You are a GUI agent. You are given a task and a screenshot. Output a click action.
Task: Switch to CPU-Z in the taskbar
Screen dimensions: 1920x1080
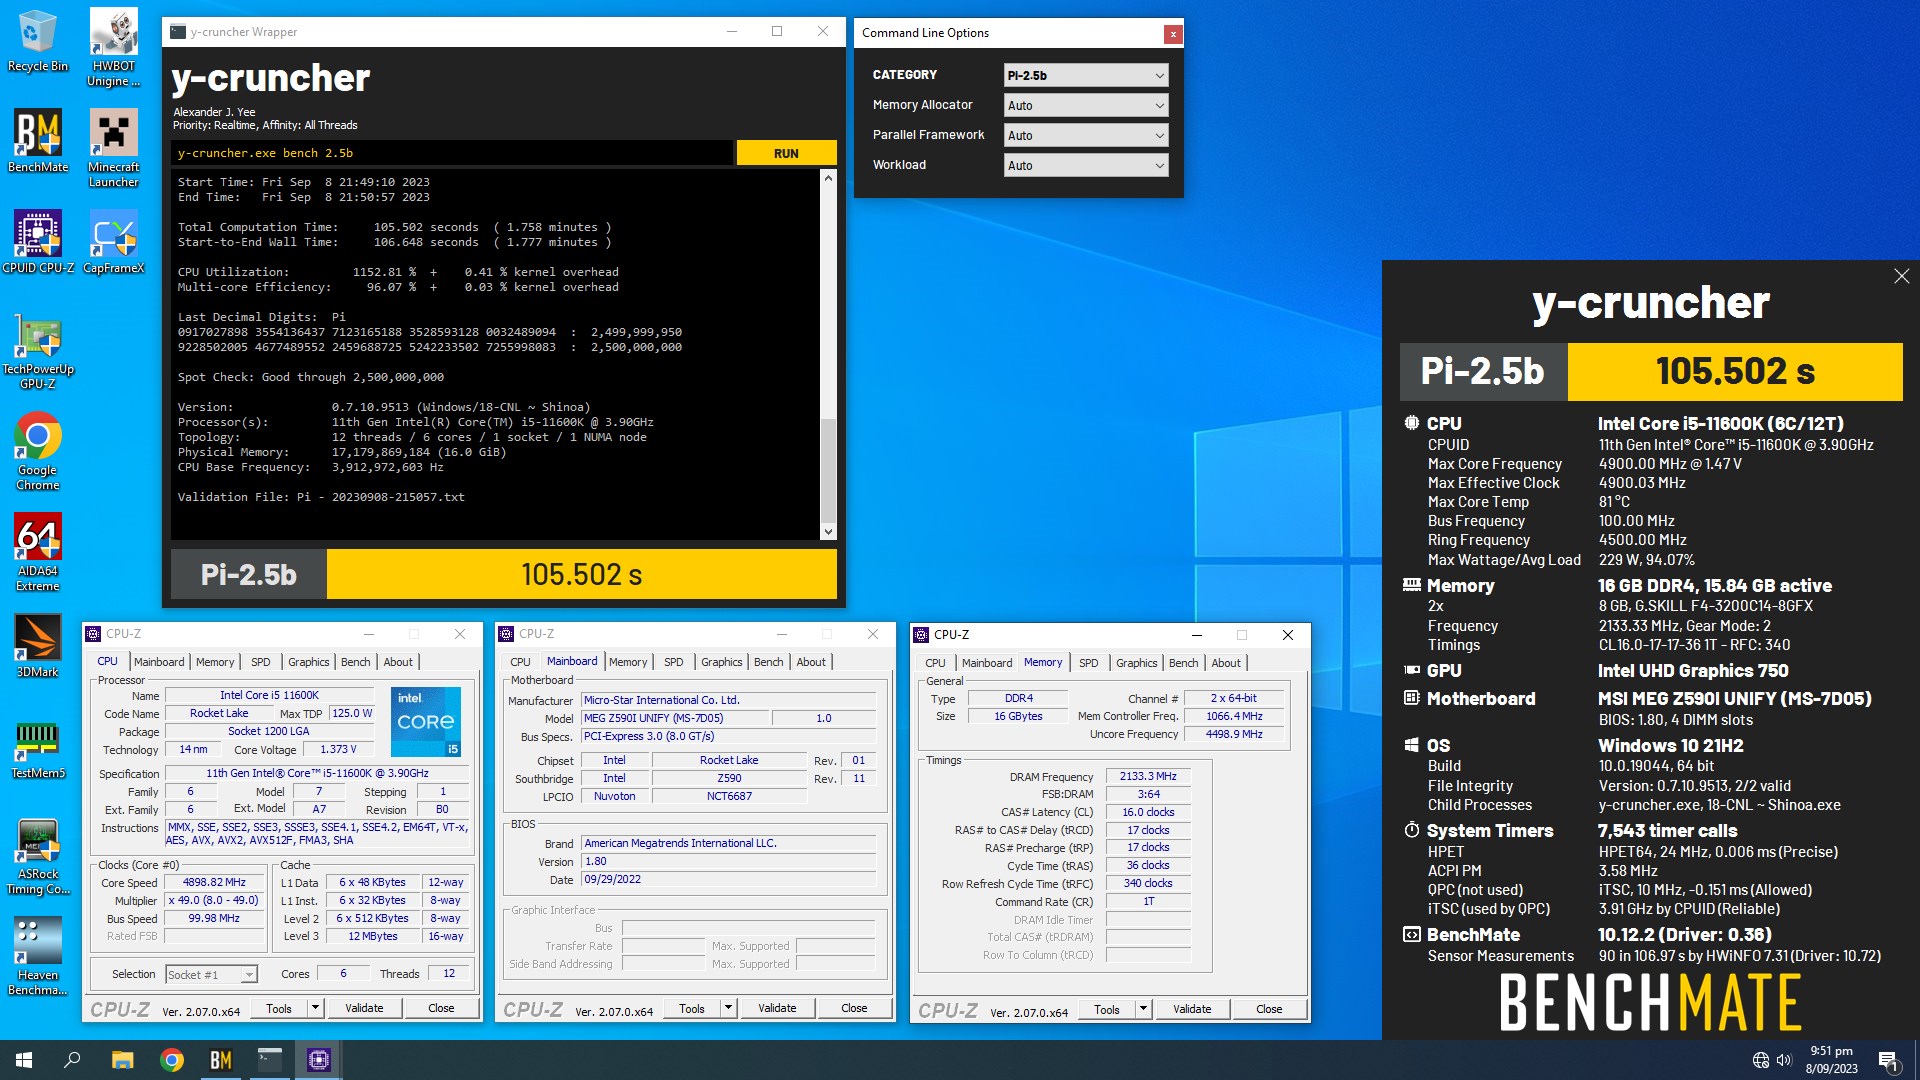[x=319, y=1060]
